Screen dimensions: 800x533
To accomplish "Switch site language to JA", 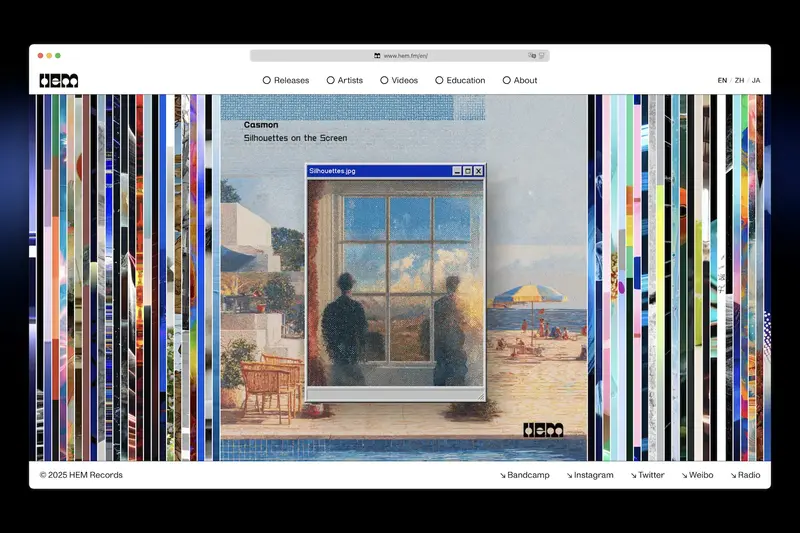I will (756, 80).
